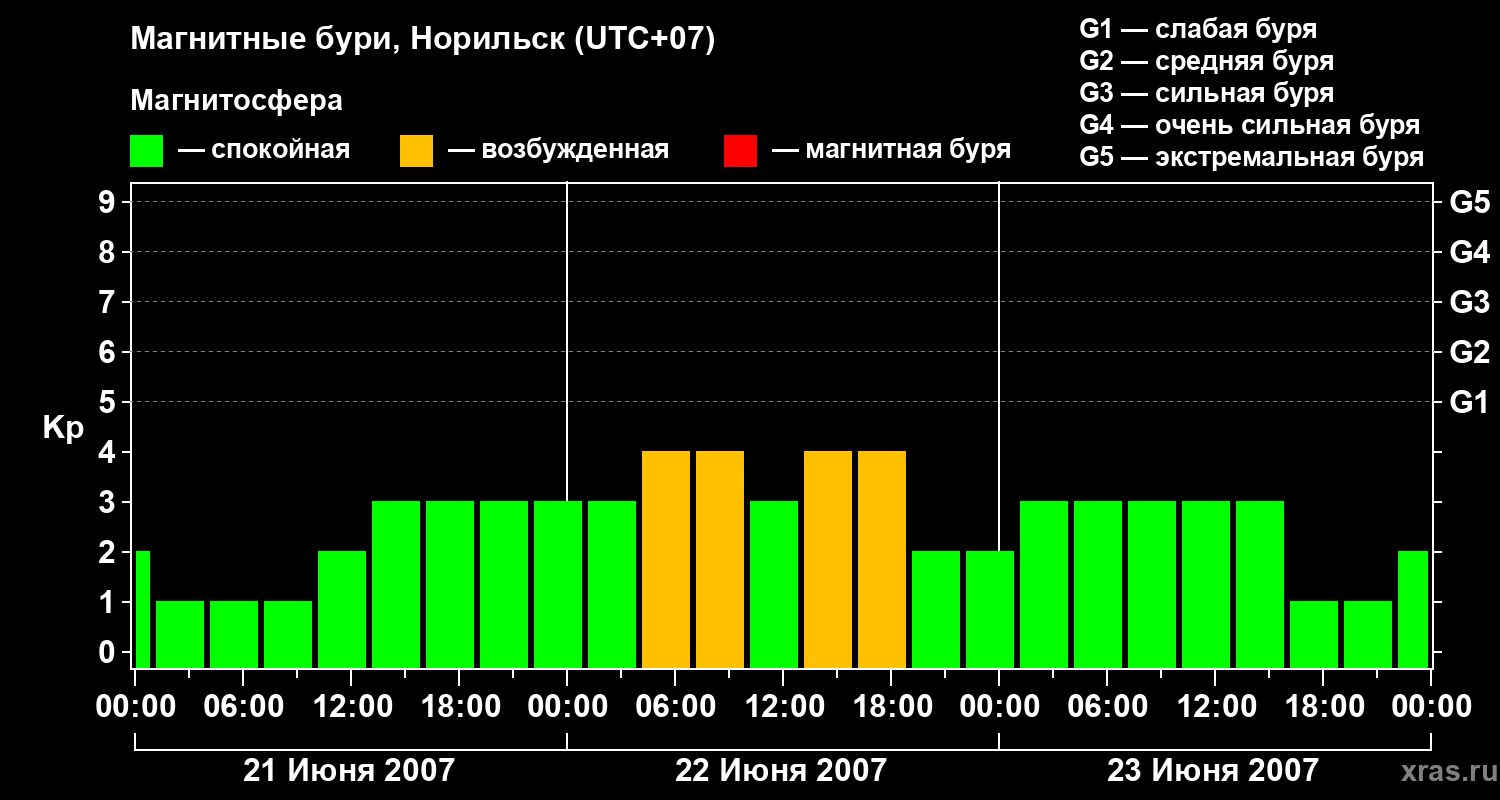Click the '21 Июня 2007' date label
This screenshot has width=1500, height=800.
click(349, 771)
